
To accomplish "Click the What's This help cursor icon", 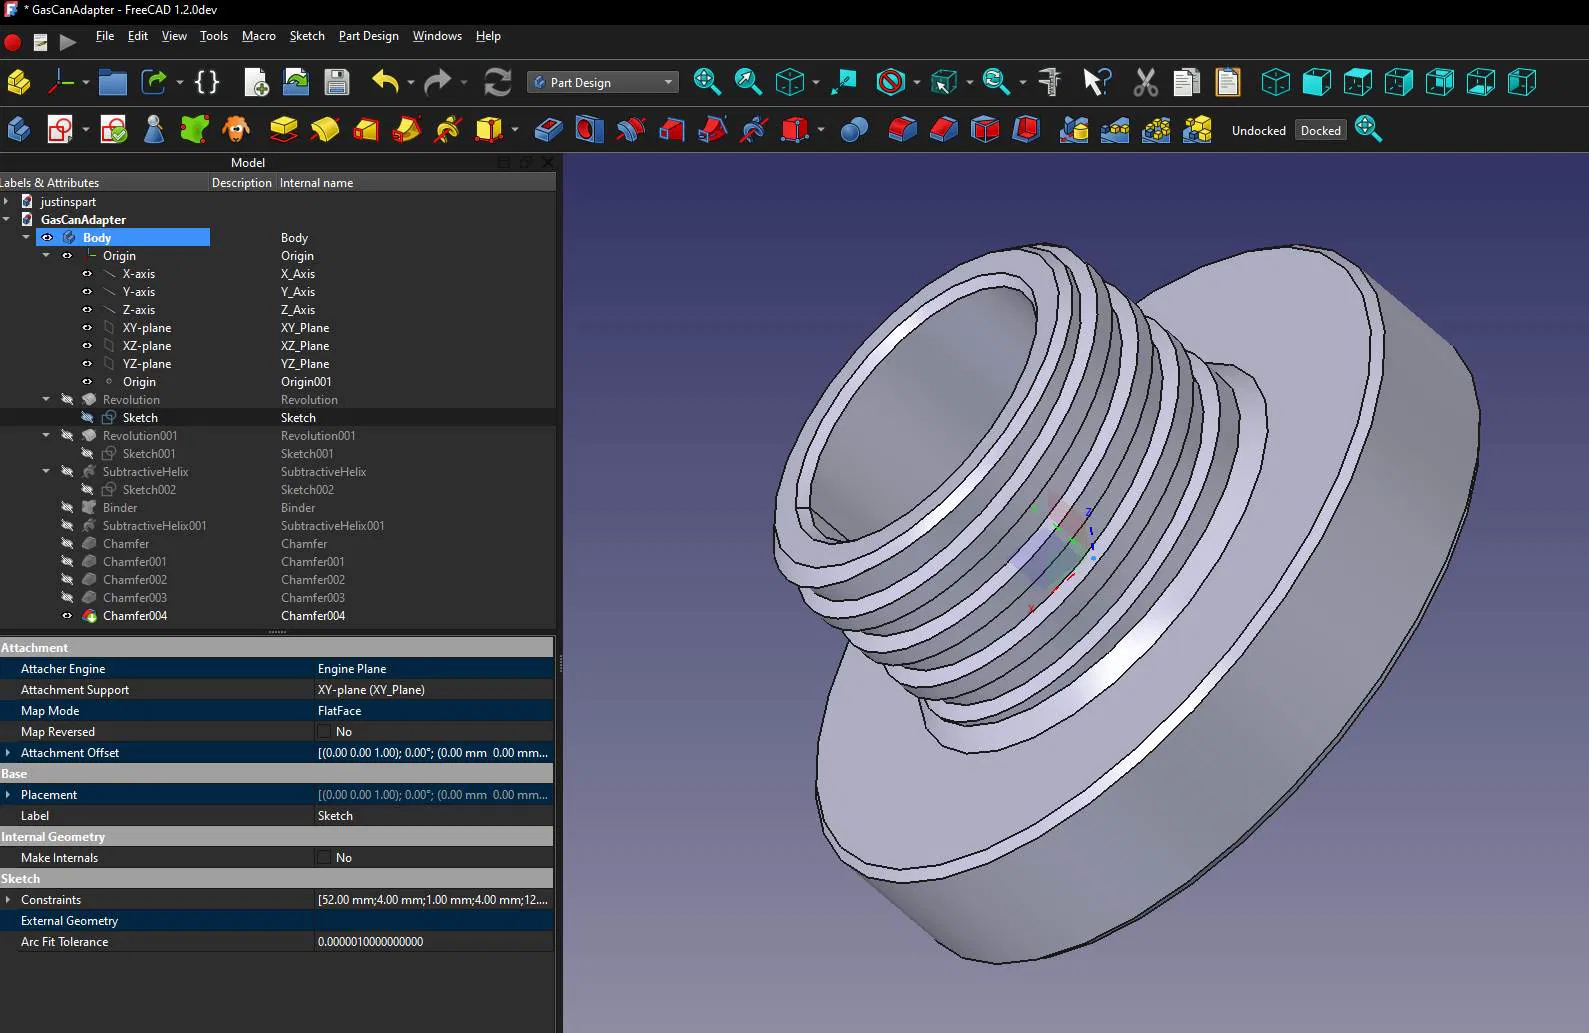I will pyautogui.click(x=1097, y=82).
